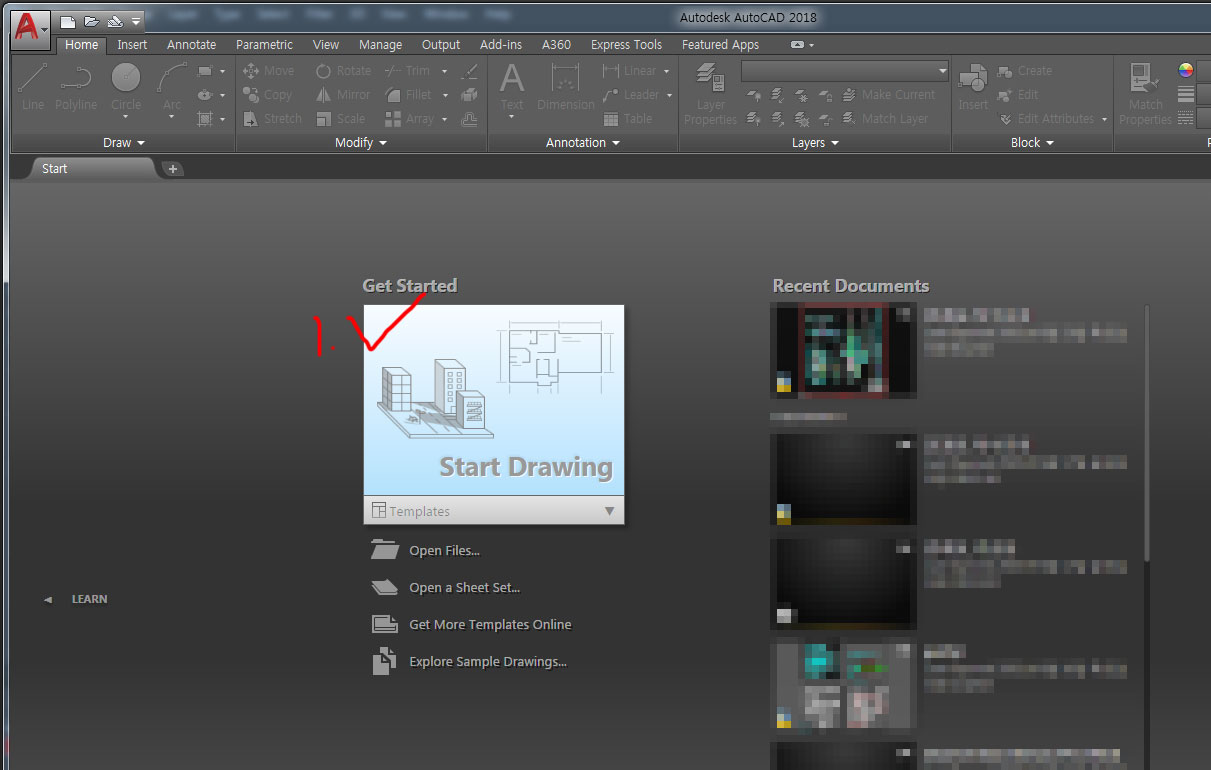Screen dimensions: 1211x770
Task: Expand the Modify panel title
Action: 361,143
